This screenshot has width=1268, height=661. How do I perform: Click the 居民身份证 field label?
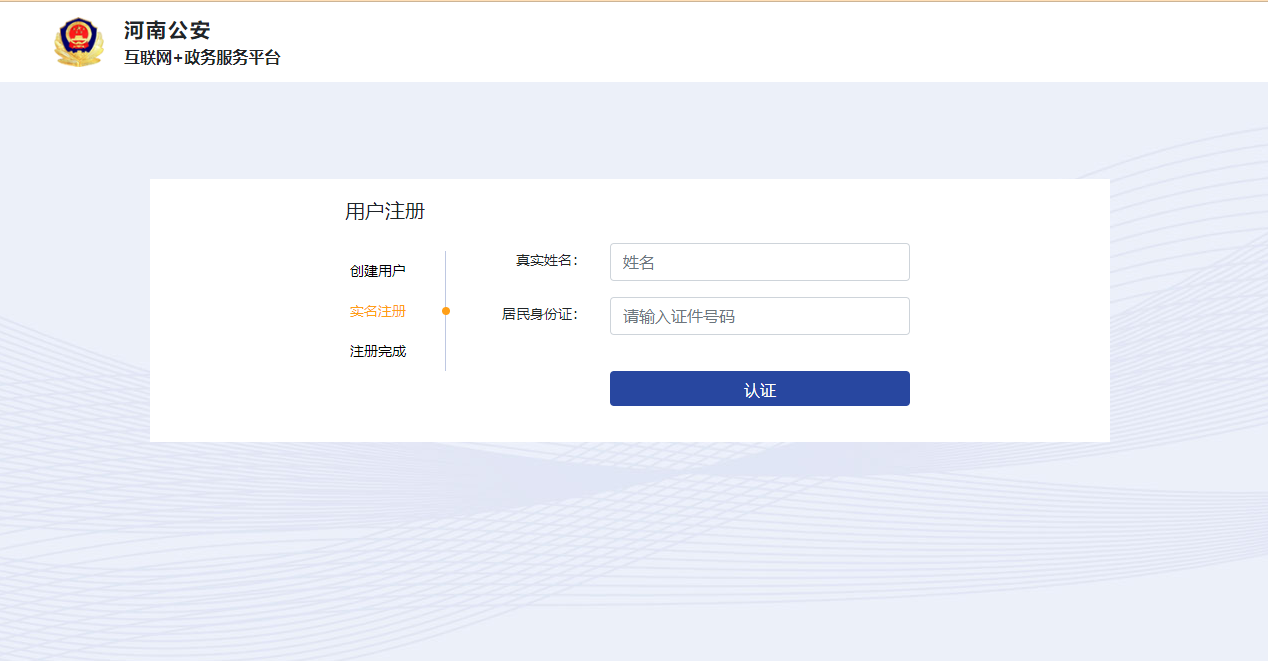coord(539,314)
